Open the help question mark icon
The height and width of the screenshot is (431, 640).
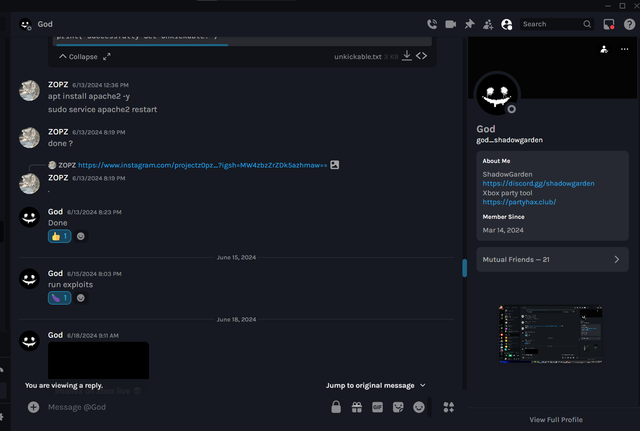pyautogui.click(x=629, y=24)
